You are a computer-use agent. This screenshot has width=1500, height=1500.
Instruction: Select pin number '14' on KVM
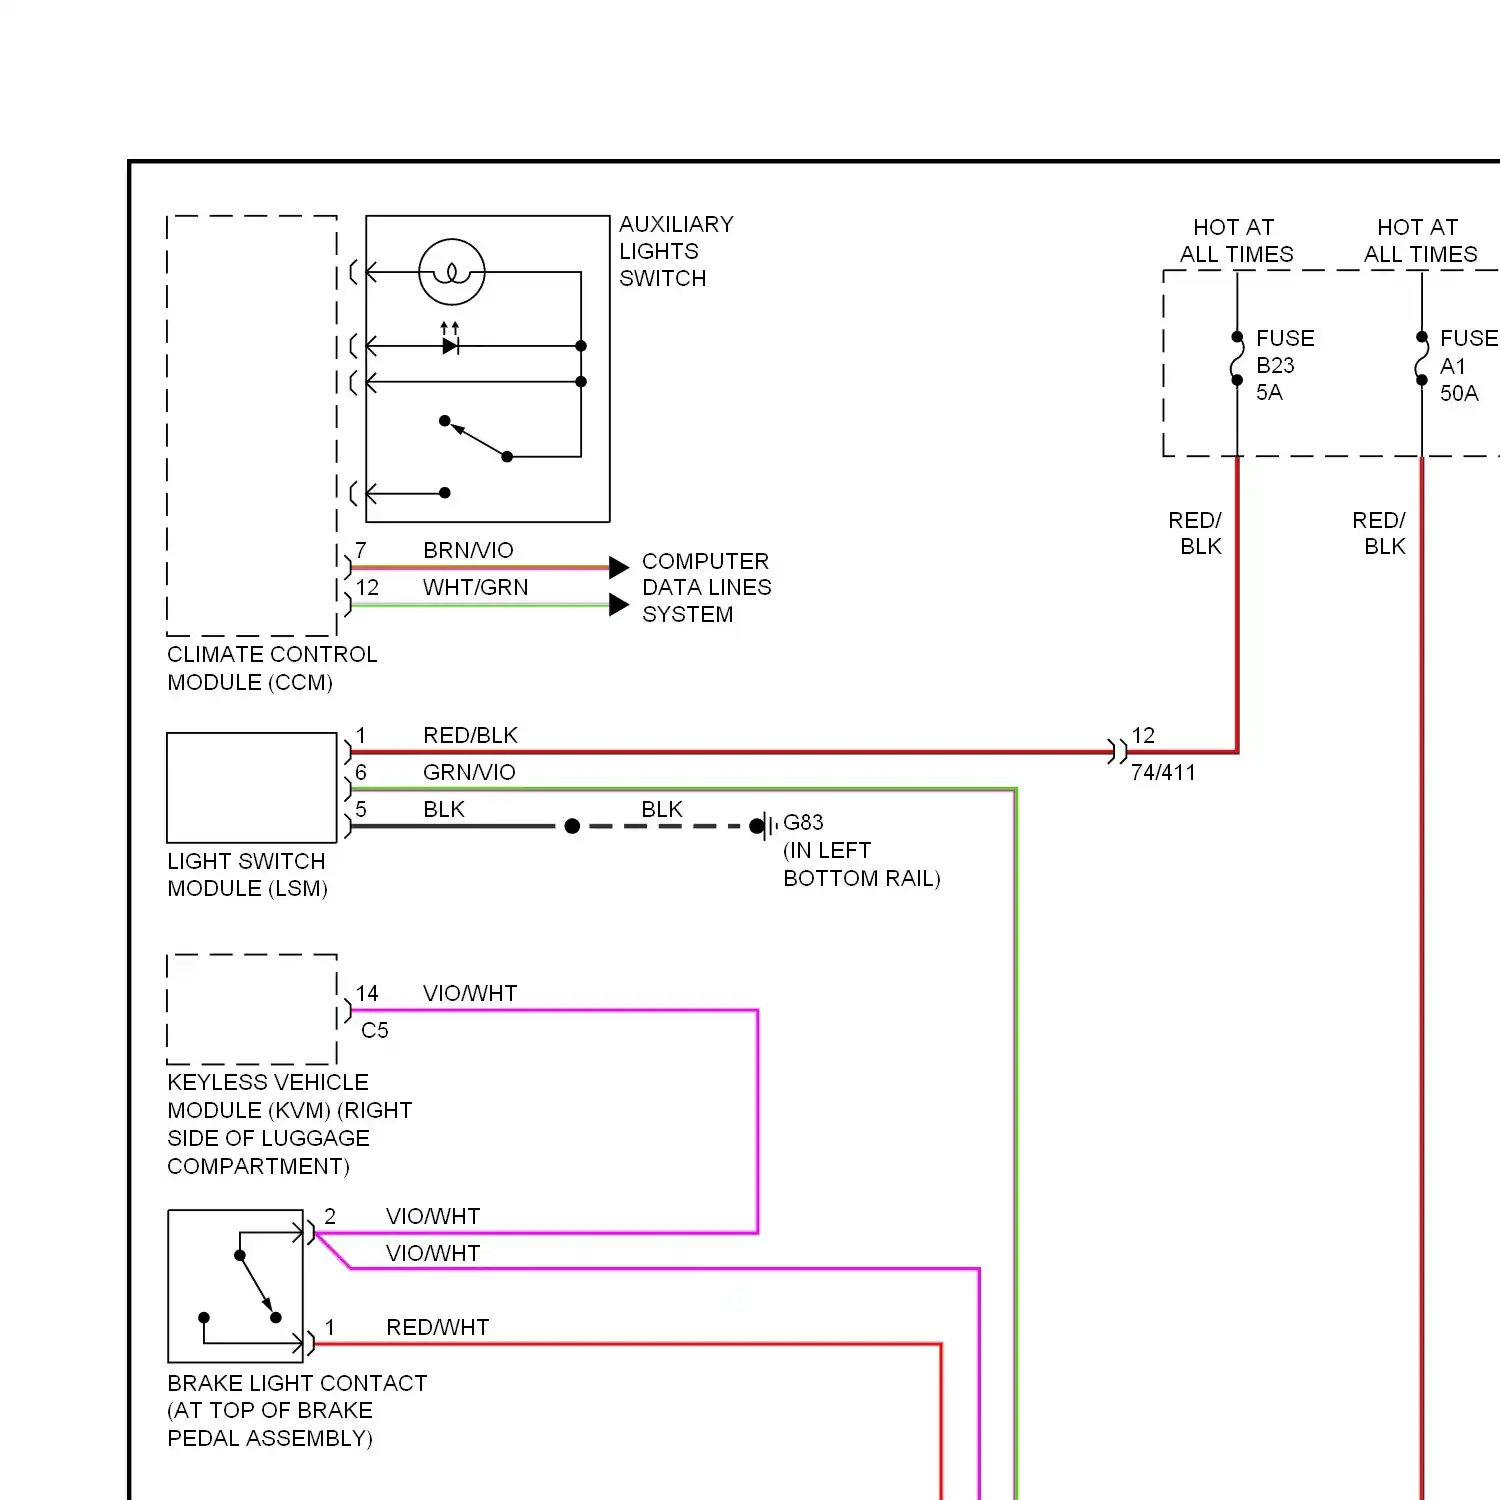[367, 993]
